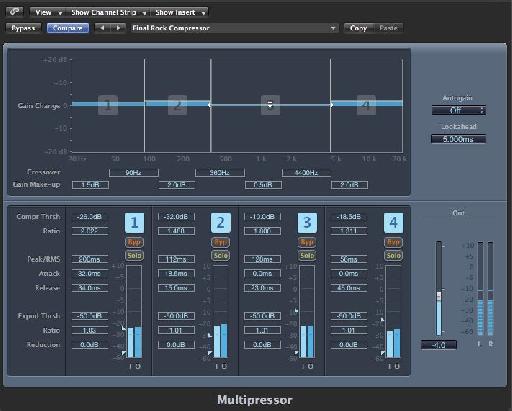Click the Lookahead 5.000ms field
The width and height of the screenshot is (512, 411).
coord(458,139)
